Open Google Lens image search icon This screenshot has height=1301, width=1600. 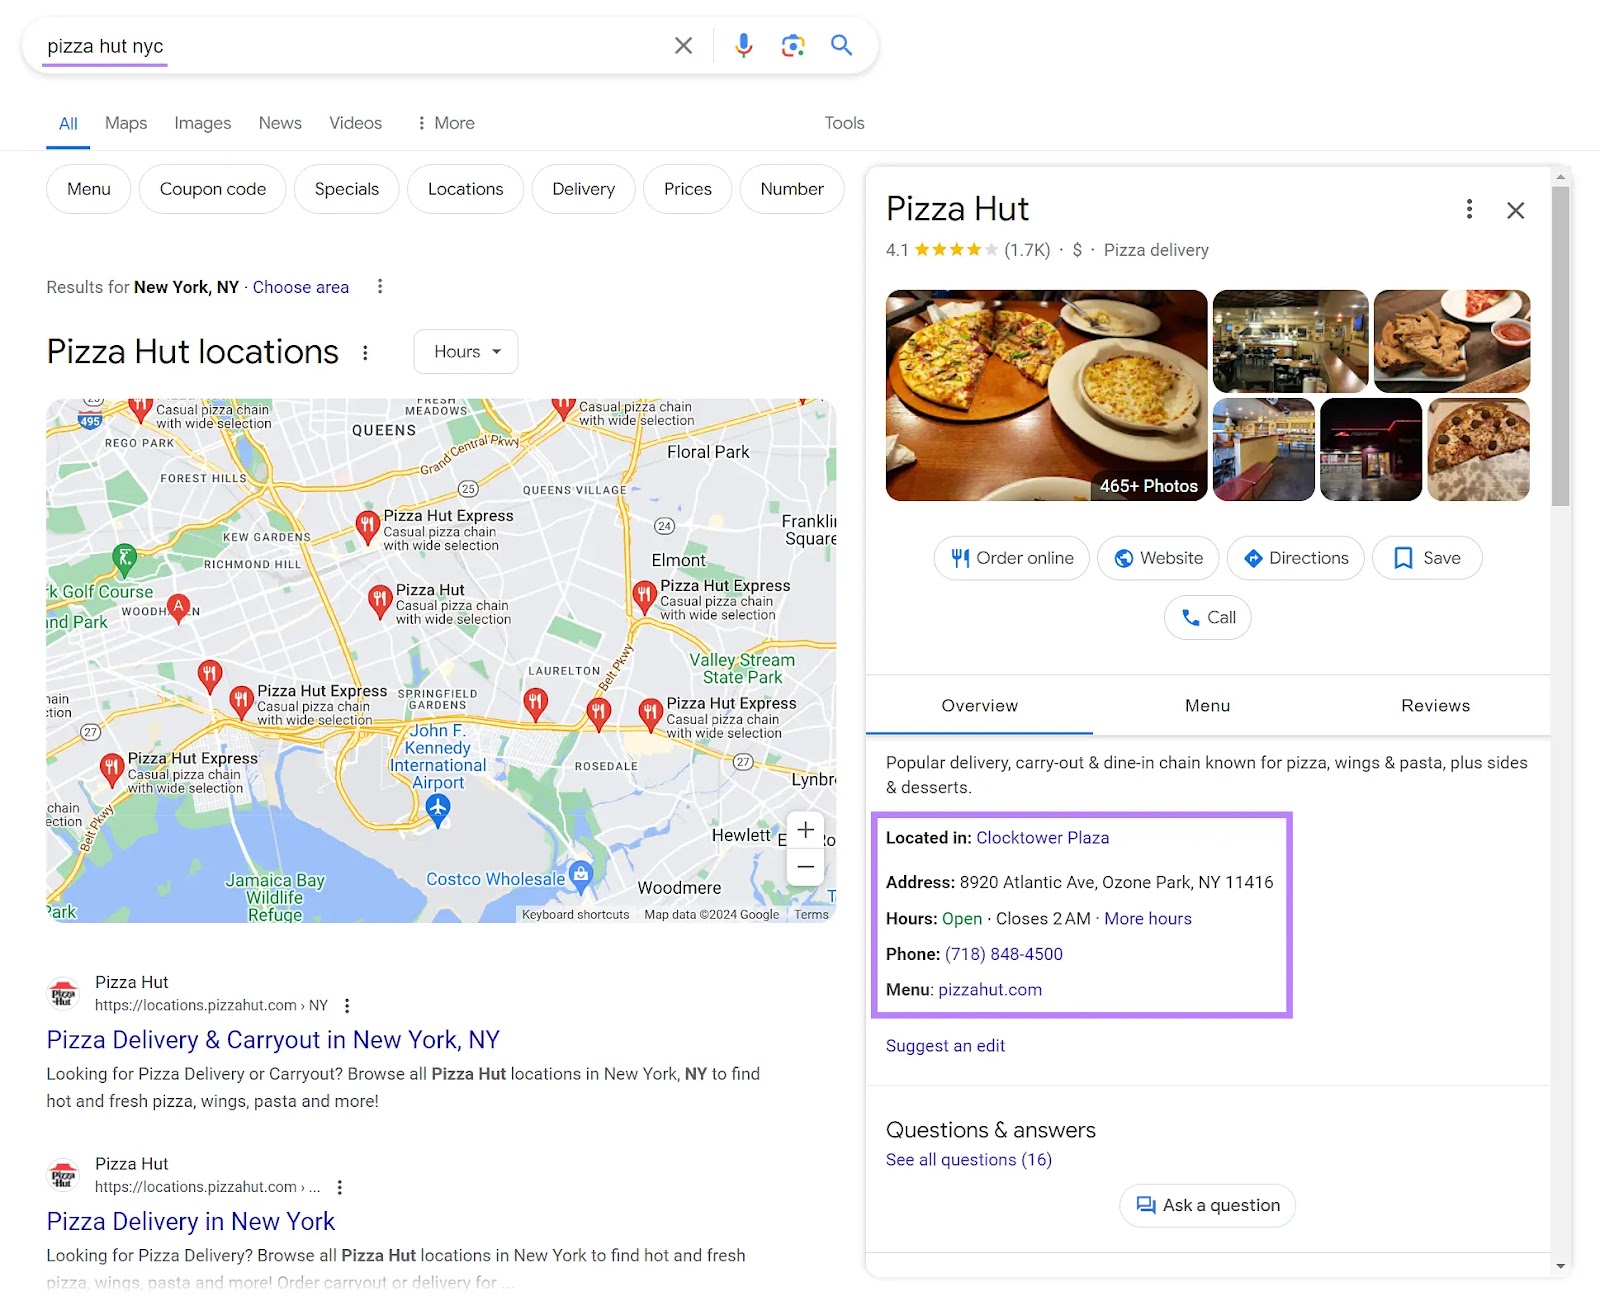tap(793, 46)
